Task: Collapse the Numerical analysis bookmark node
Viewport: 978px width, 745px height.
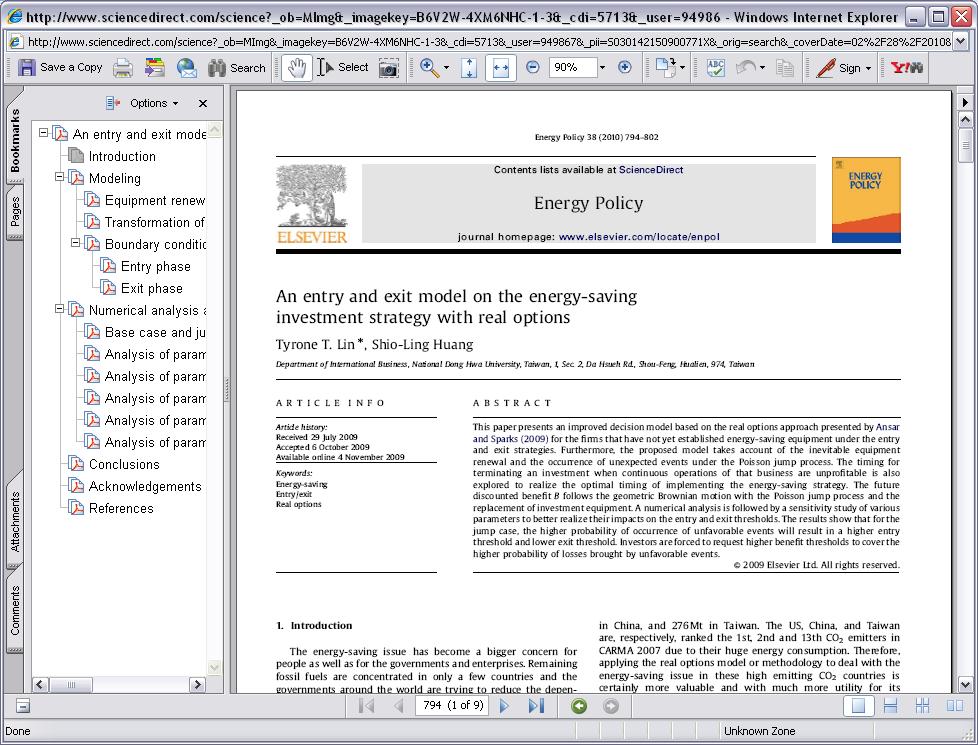Action: click(60, 309)
